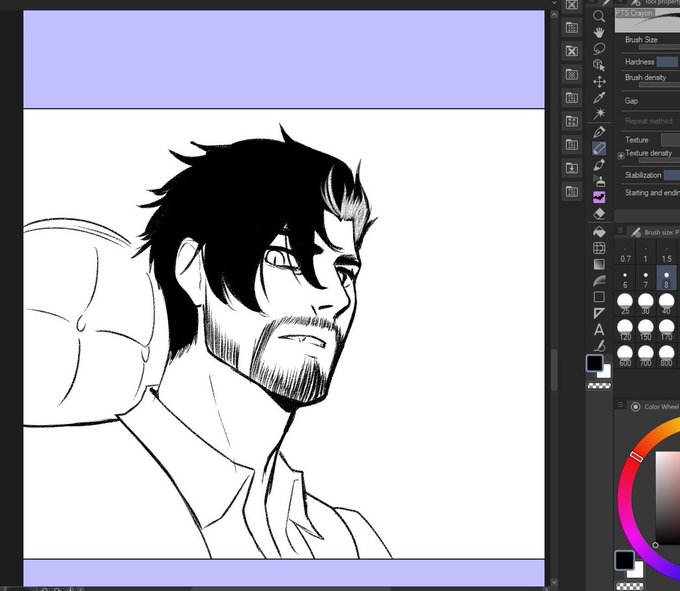This screenshot has width=680, height=591.
Task: Select the Correct line tool
Action: (x=599, y=346)
